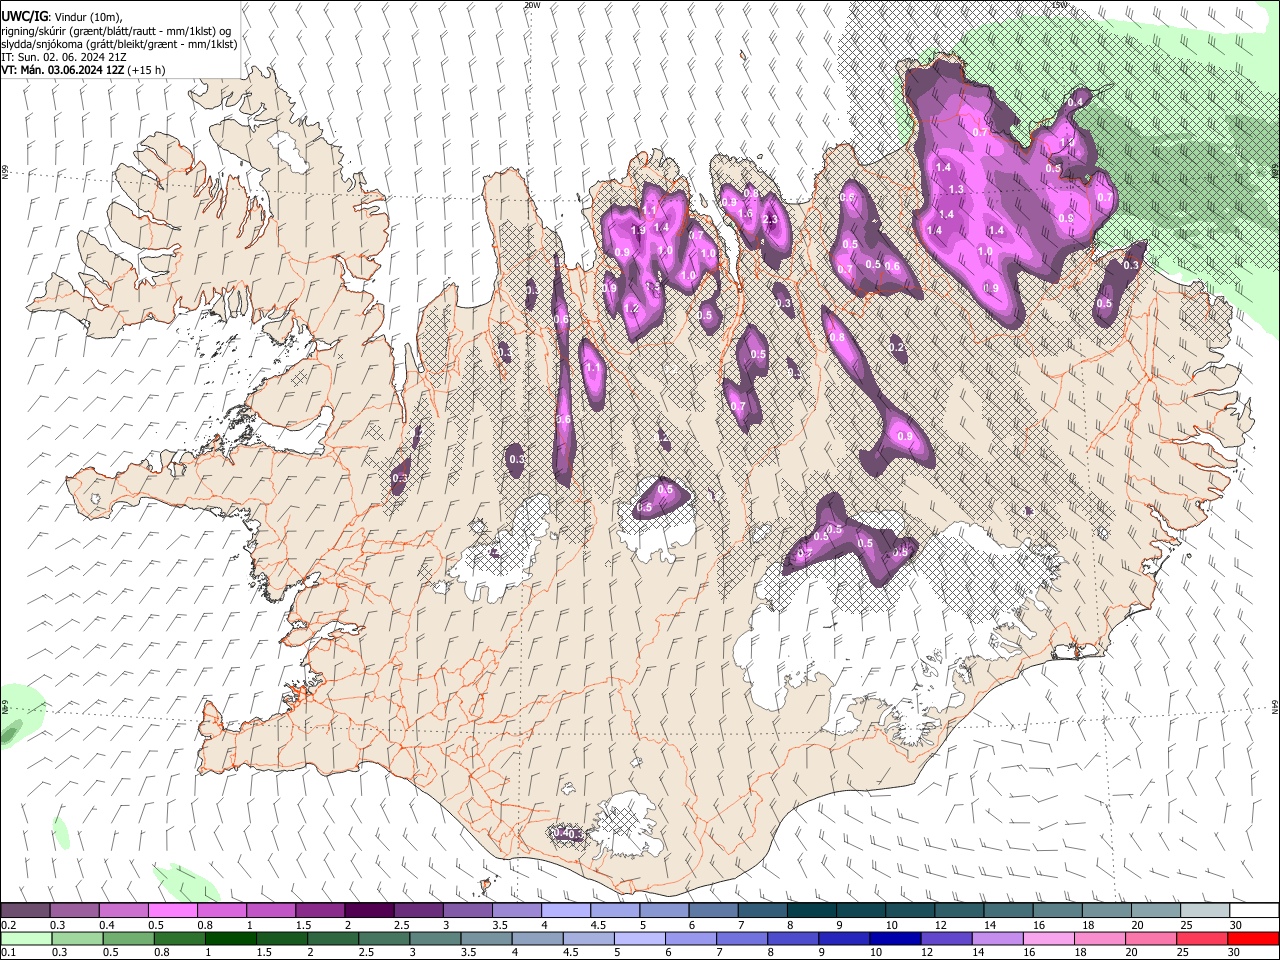The width and height of the screenshot is (1280, 960).
Task: Pick the 16 light pink swatch in the rain legend
Action: pos(1048,939)
